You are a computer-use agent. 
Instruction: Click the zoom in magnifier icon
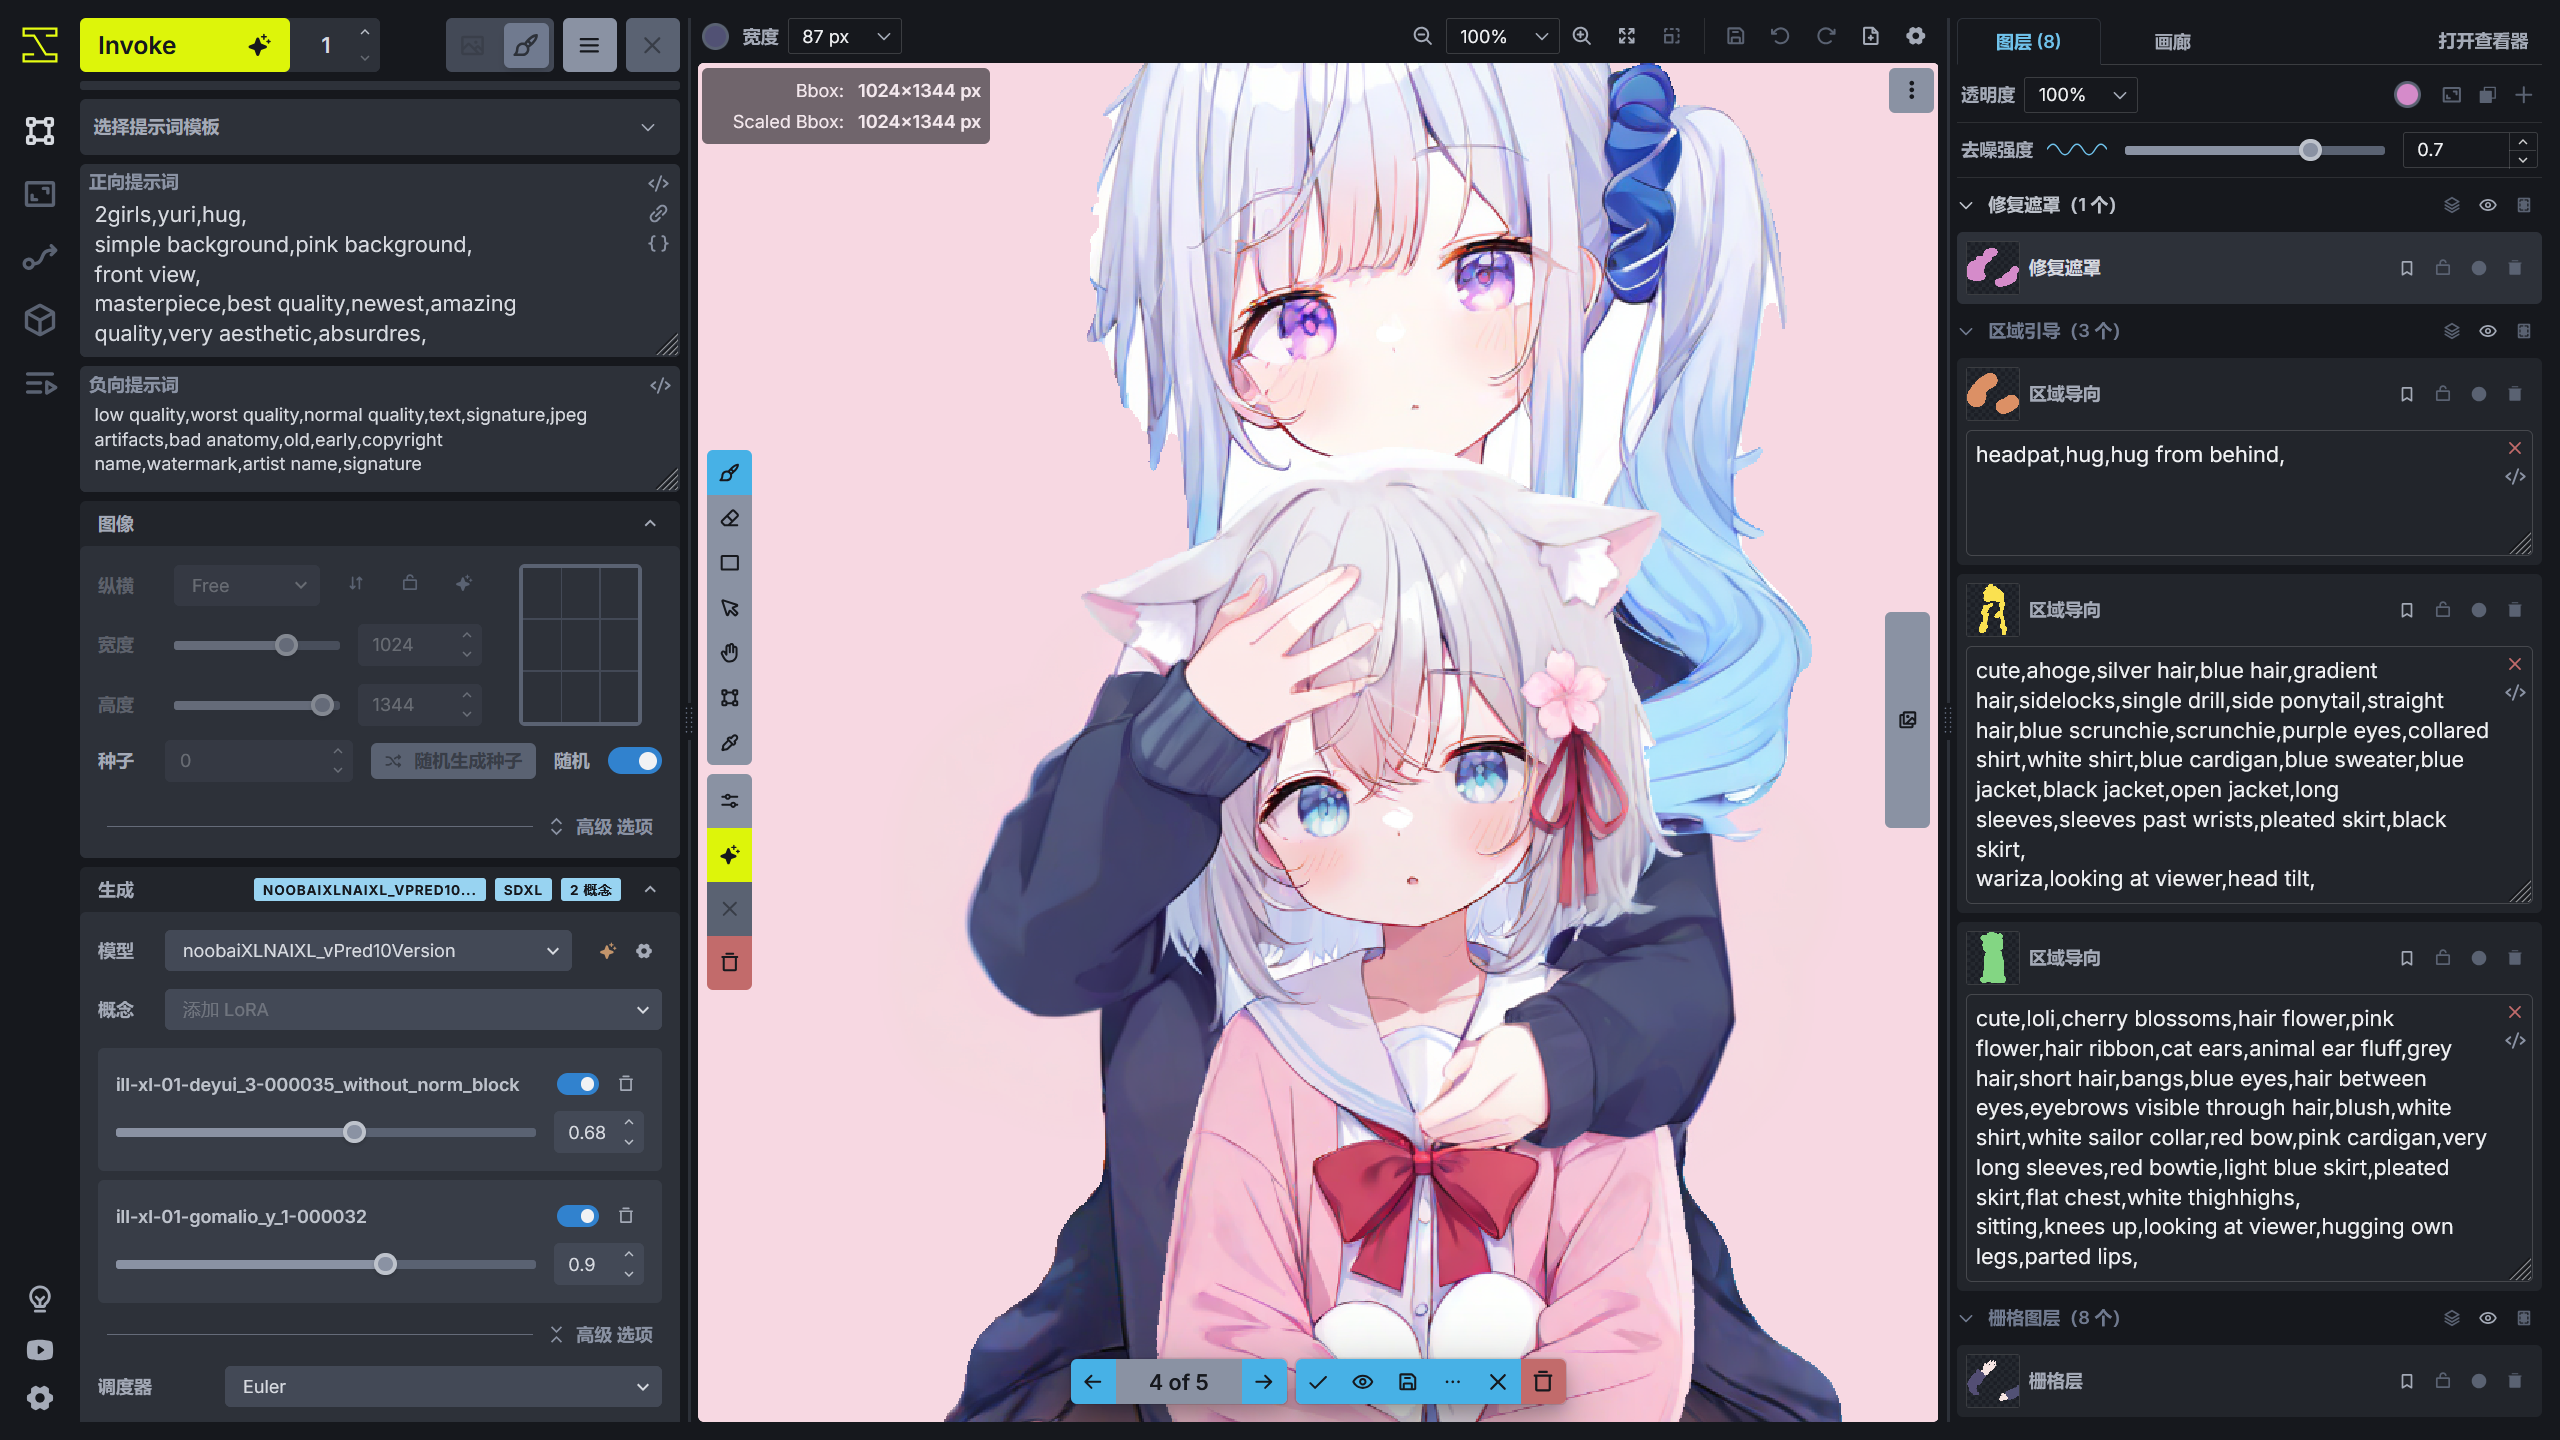coord(1581,37)
